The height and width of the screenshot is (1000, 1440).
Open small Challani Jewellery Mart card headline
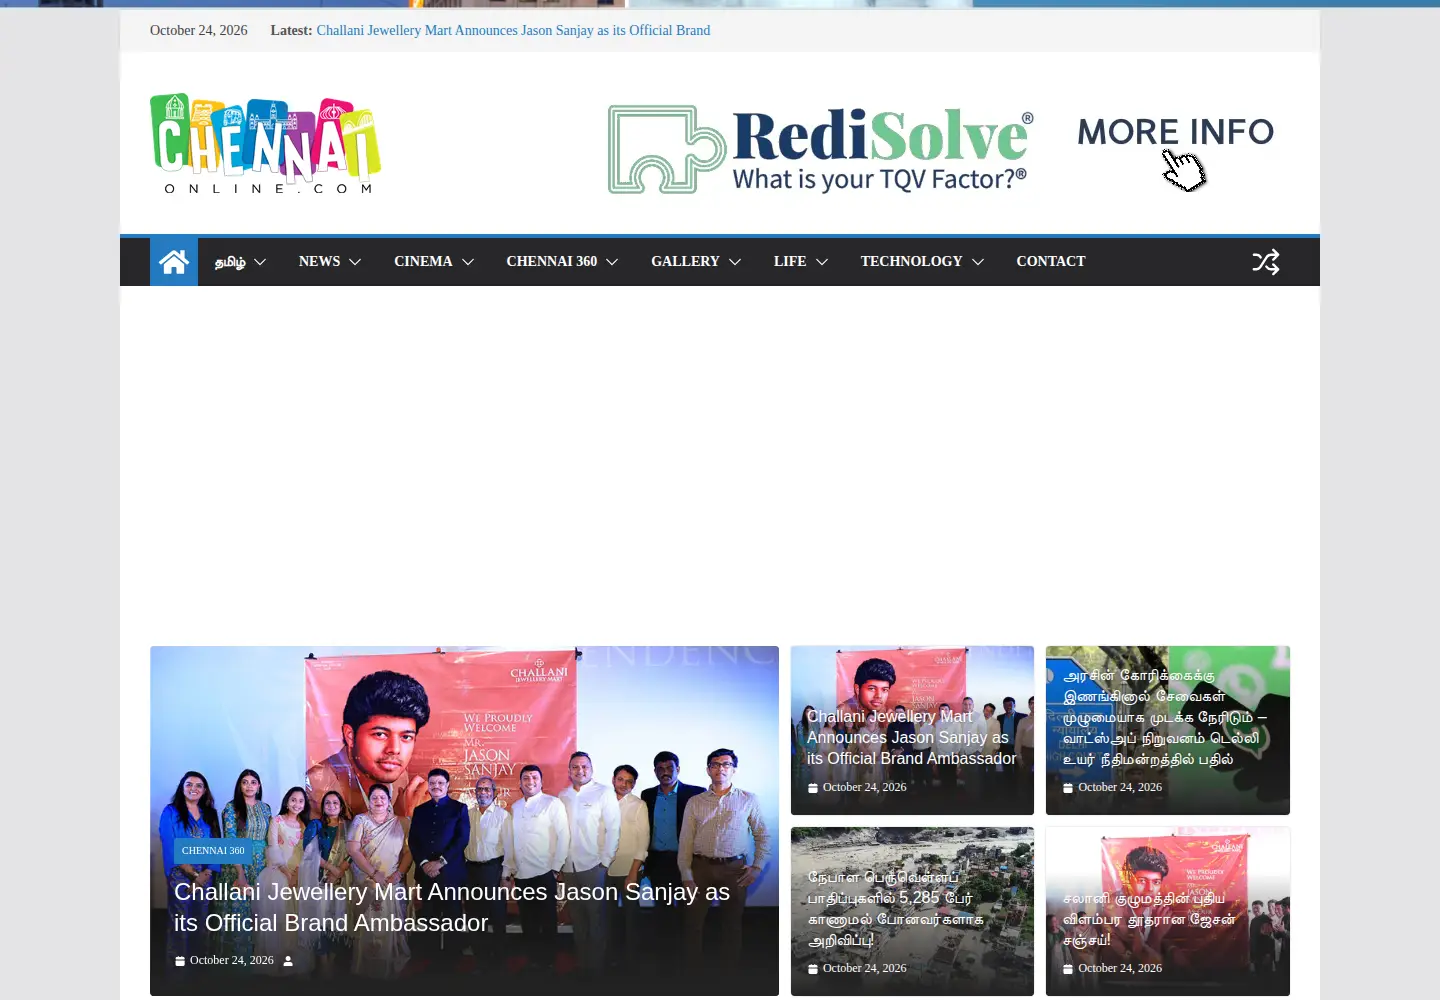pyautogui.click(x=912, y=738)
